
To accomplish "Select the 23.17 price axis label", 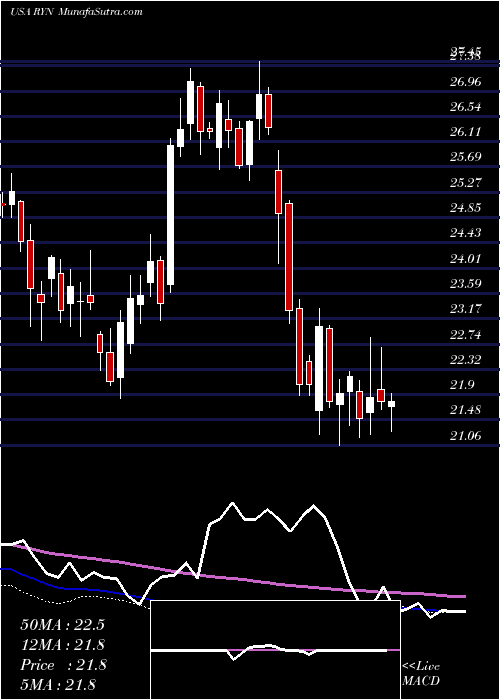I will 465,308.
